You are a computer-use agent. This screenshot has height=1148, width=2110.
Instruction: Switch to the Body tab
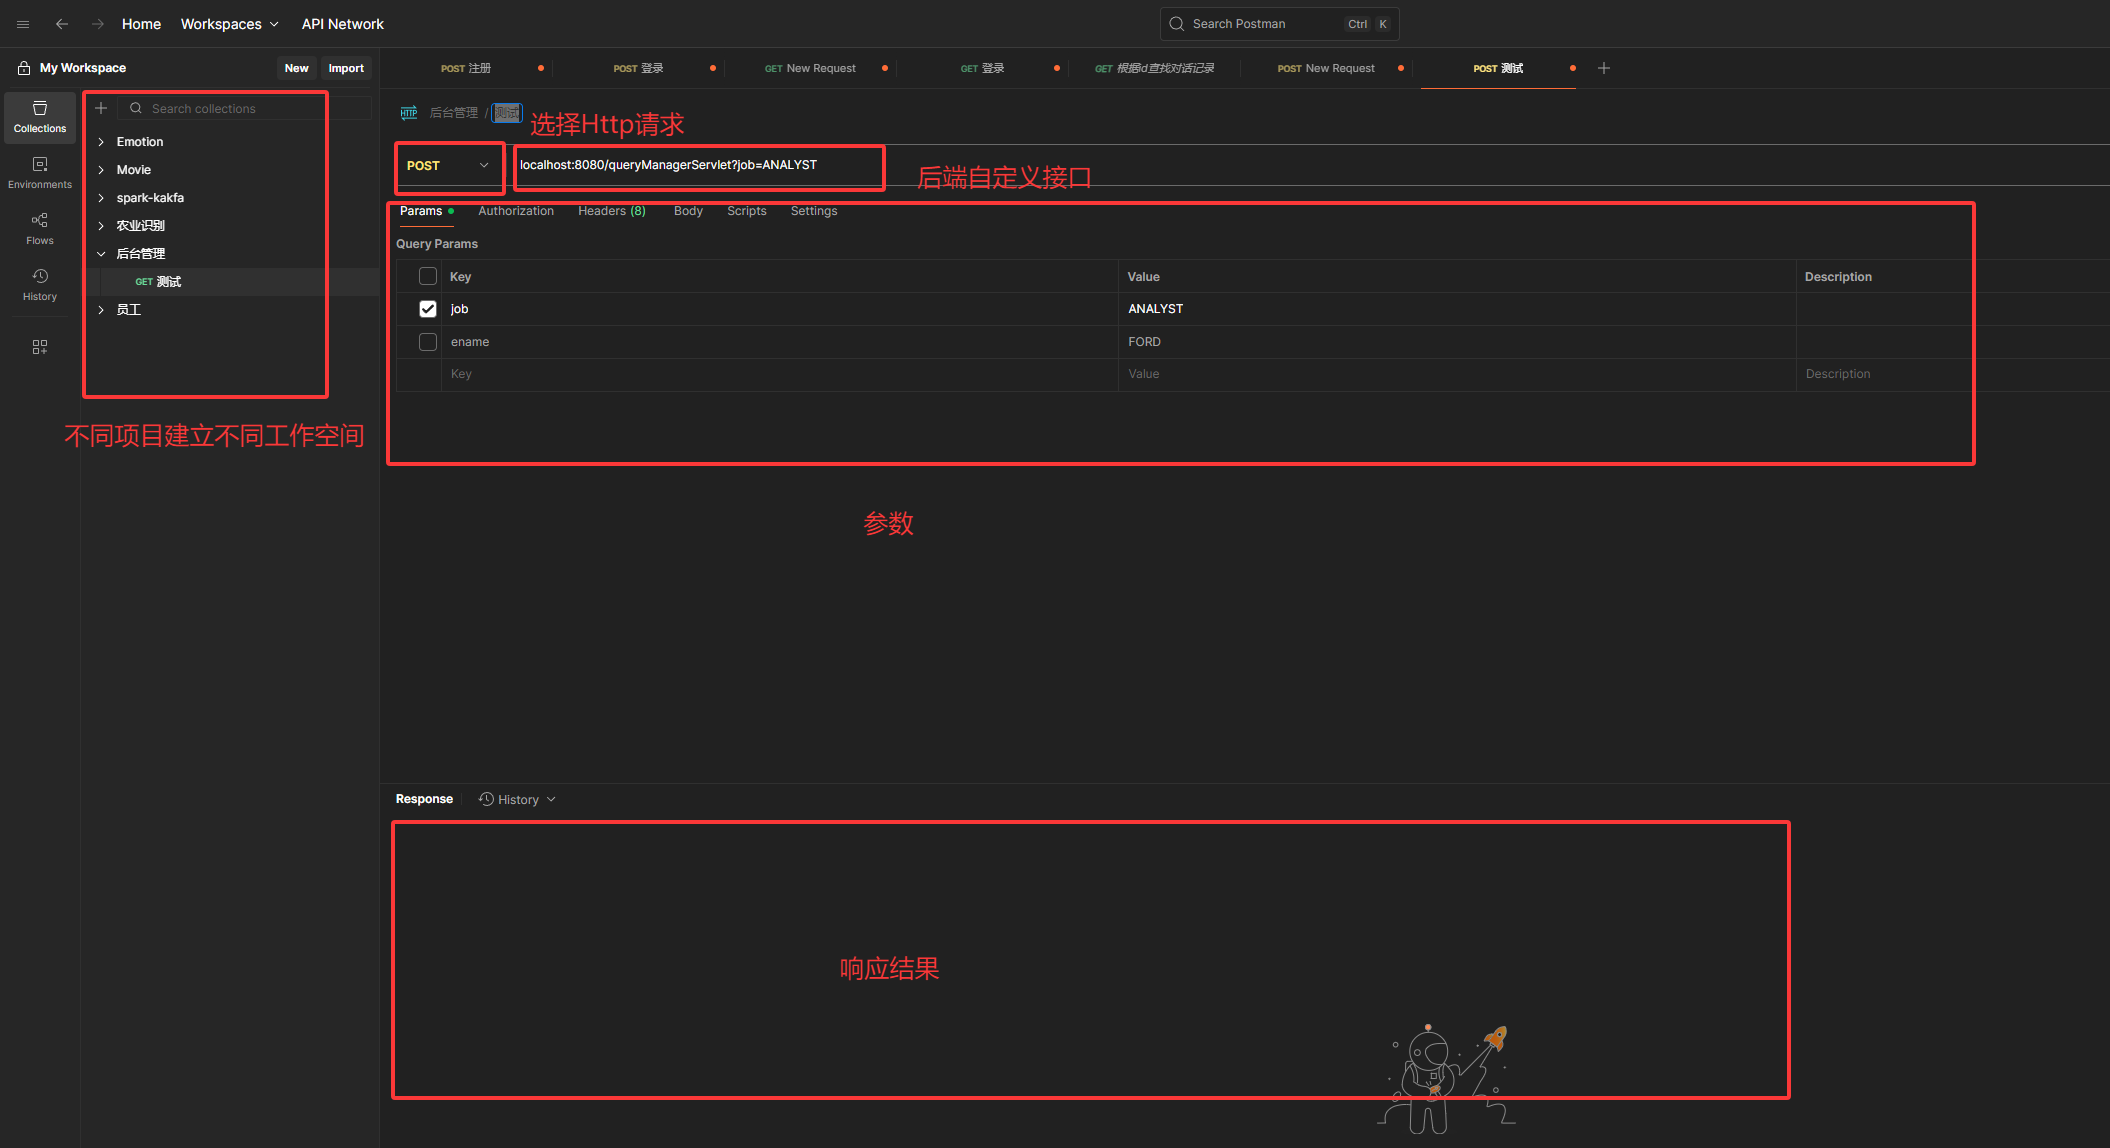688,211
